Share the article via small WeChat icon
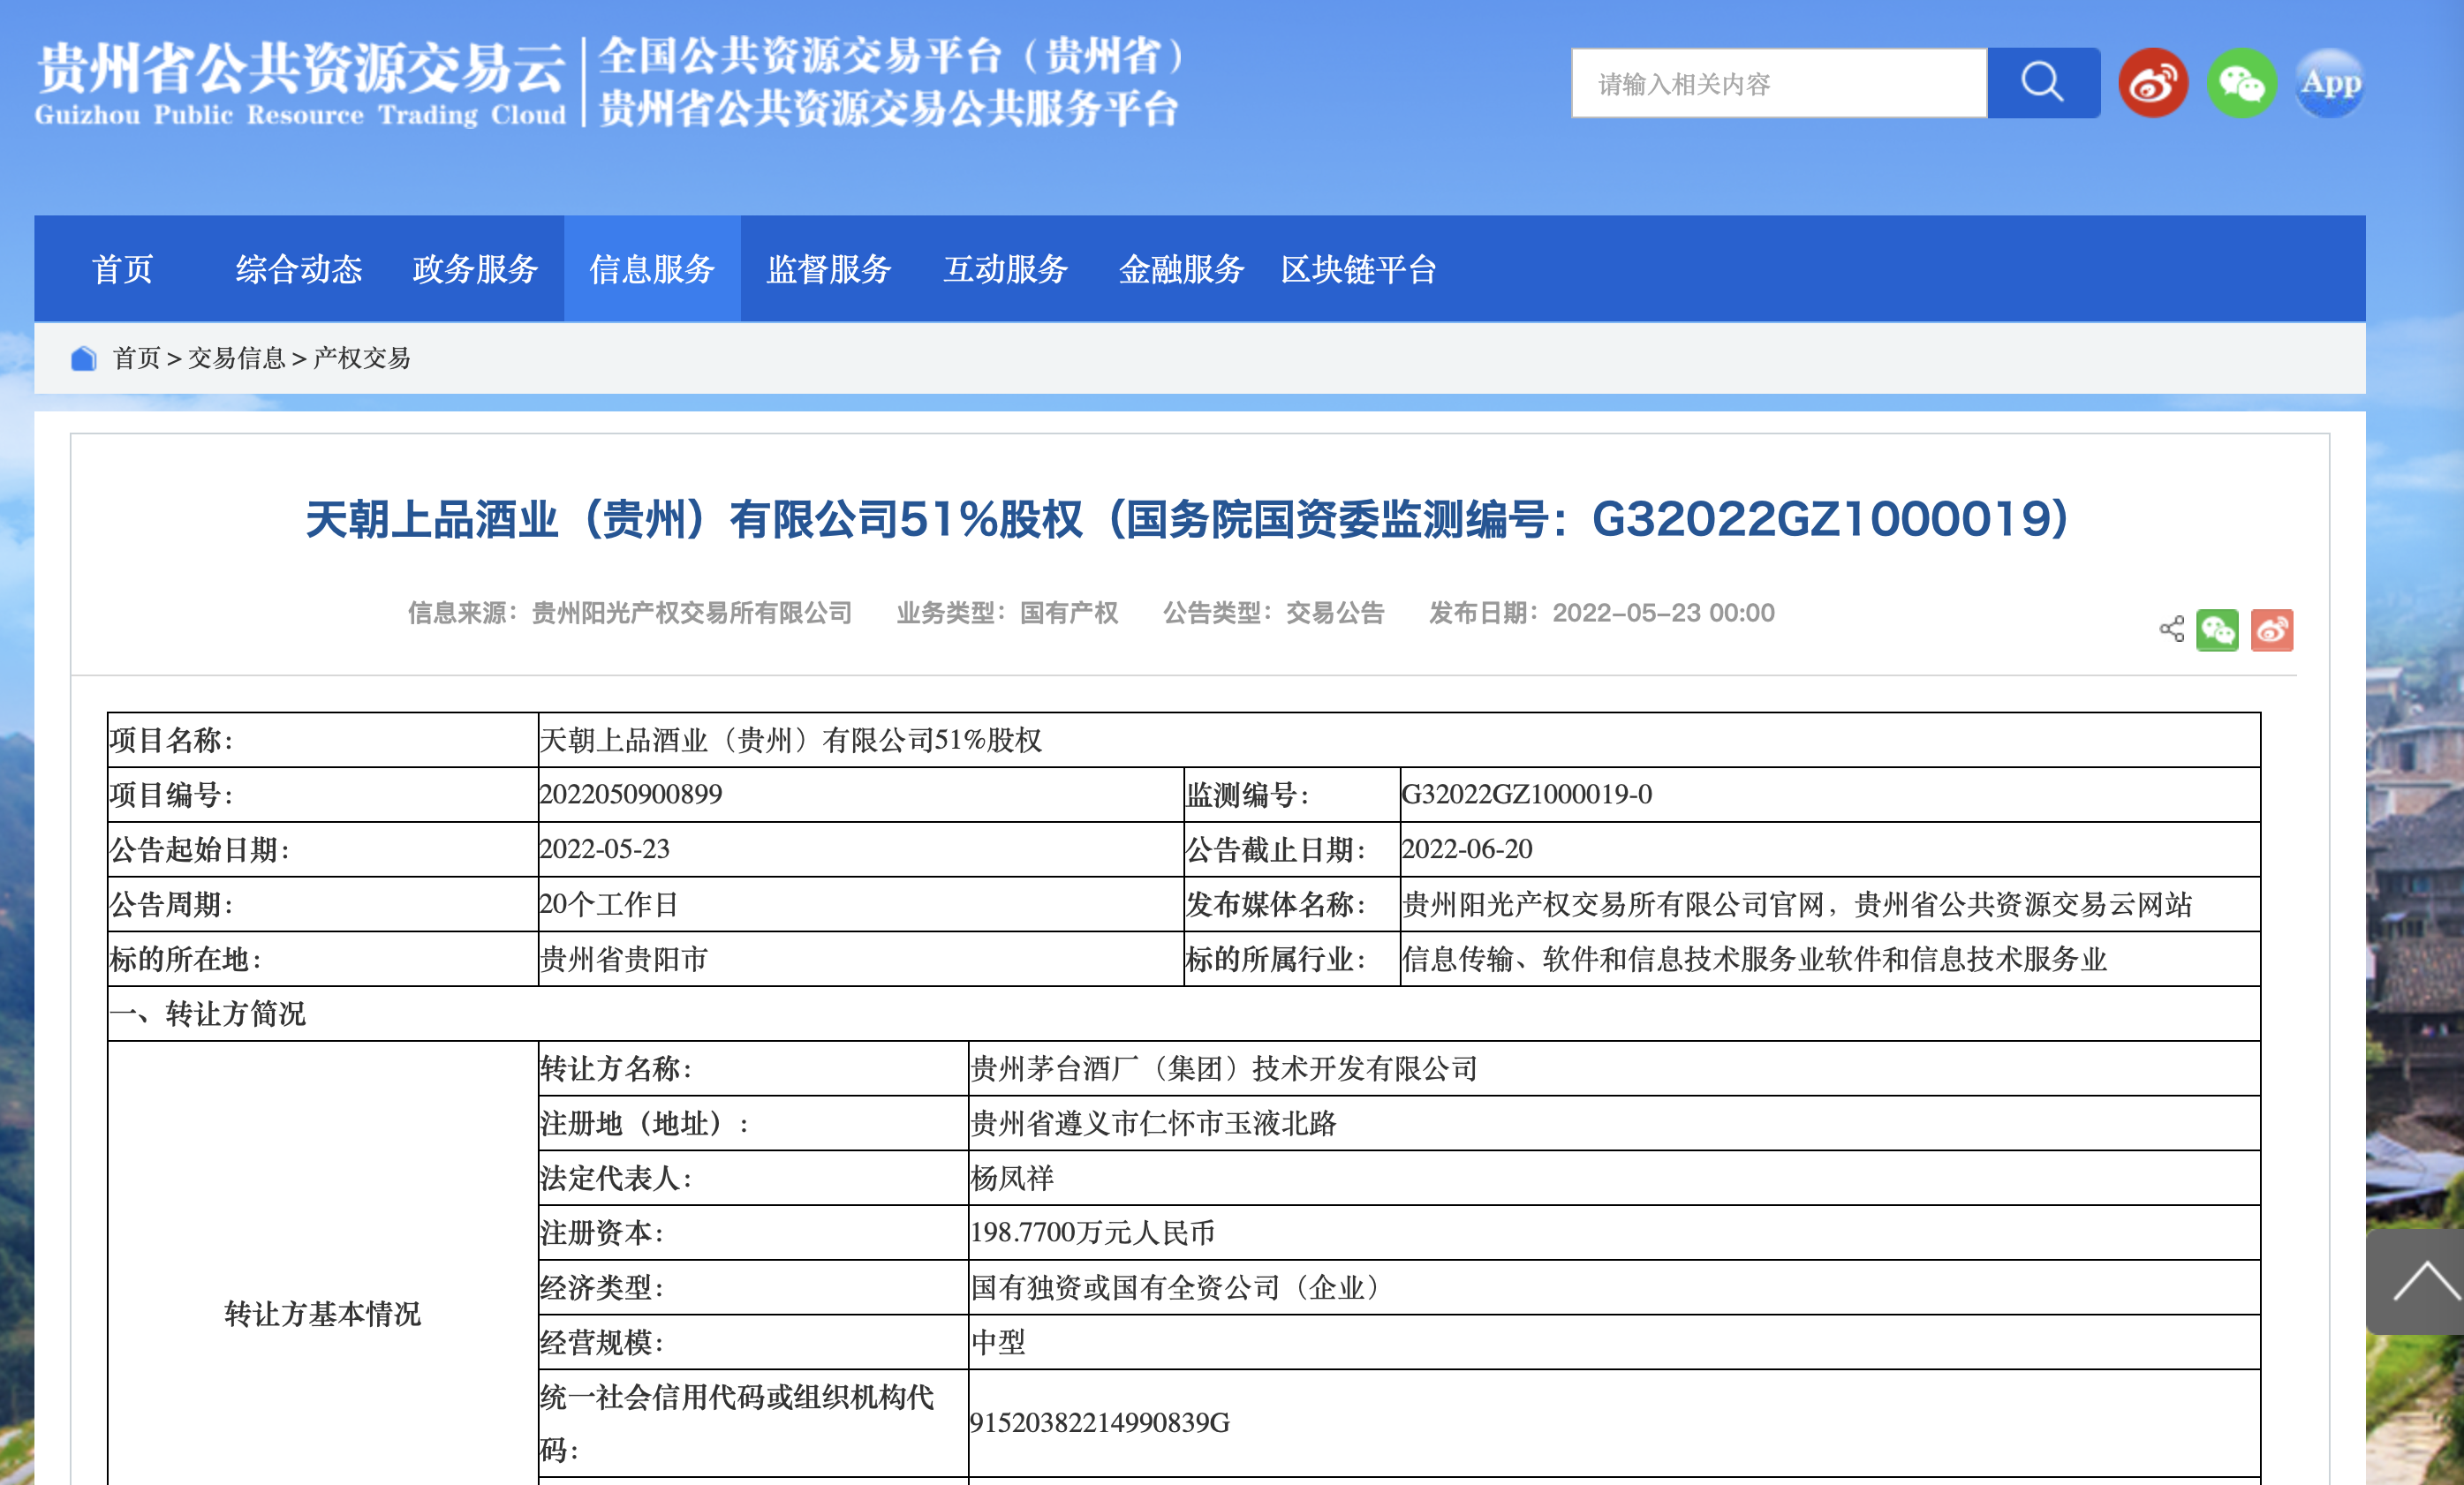The width and height of the screenshot is (2464, 1485). pos(2216,630)
